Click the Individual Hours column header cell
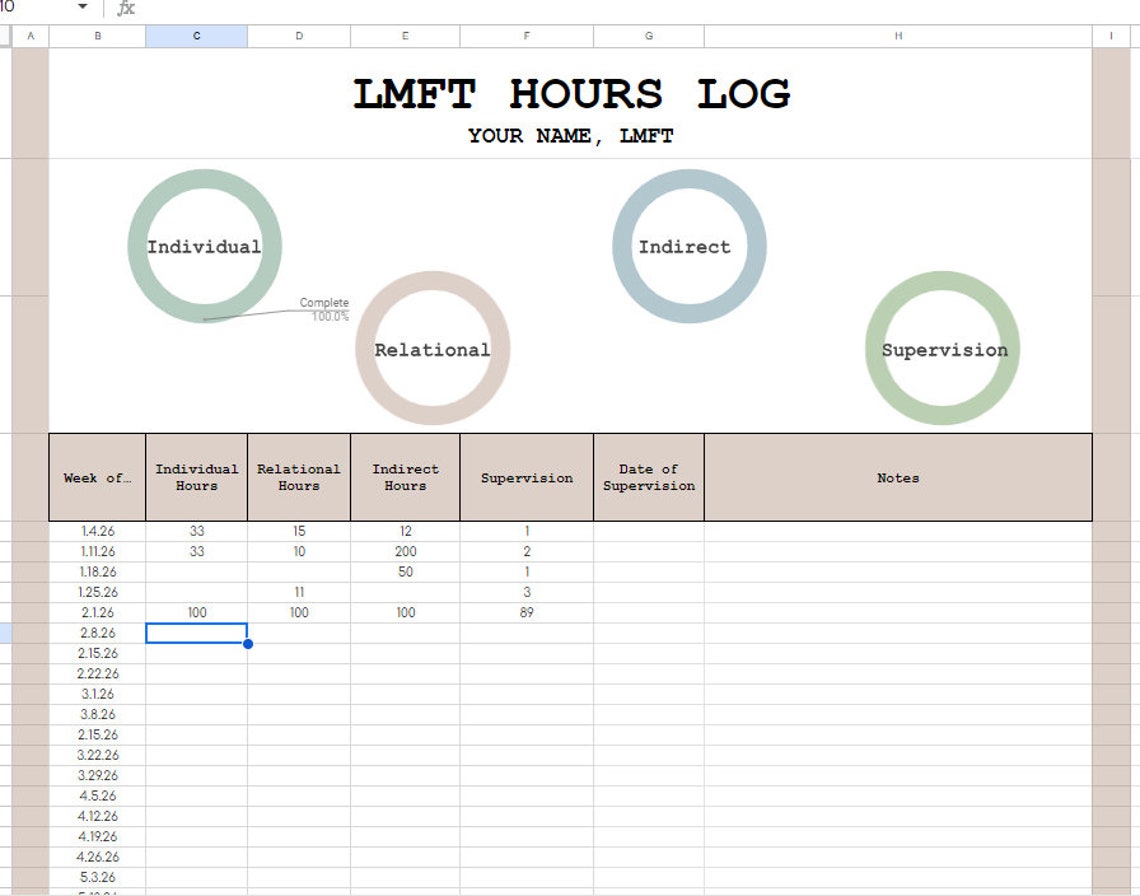The image size is (1140, 896). (x=196, y=478)
